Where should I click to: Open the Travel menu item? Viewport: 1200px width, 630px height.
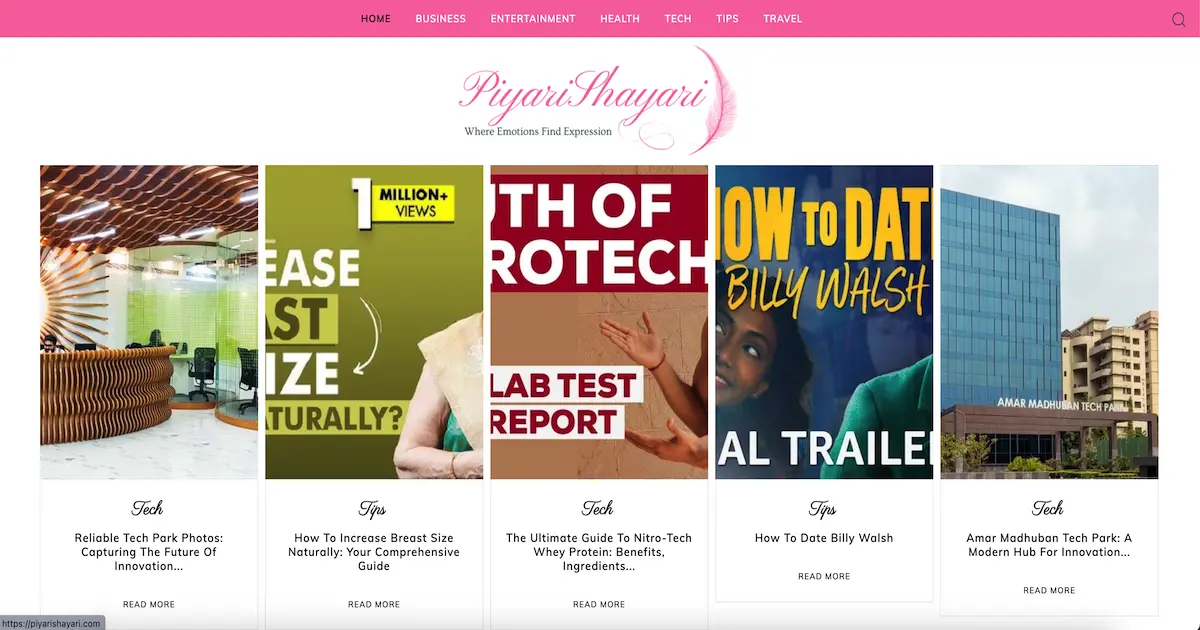(782, 19)
